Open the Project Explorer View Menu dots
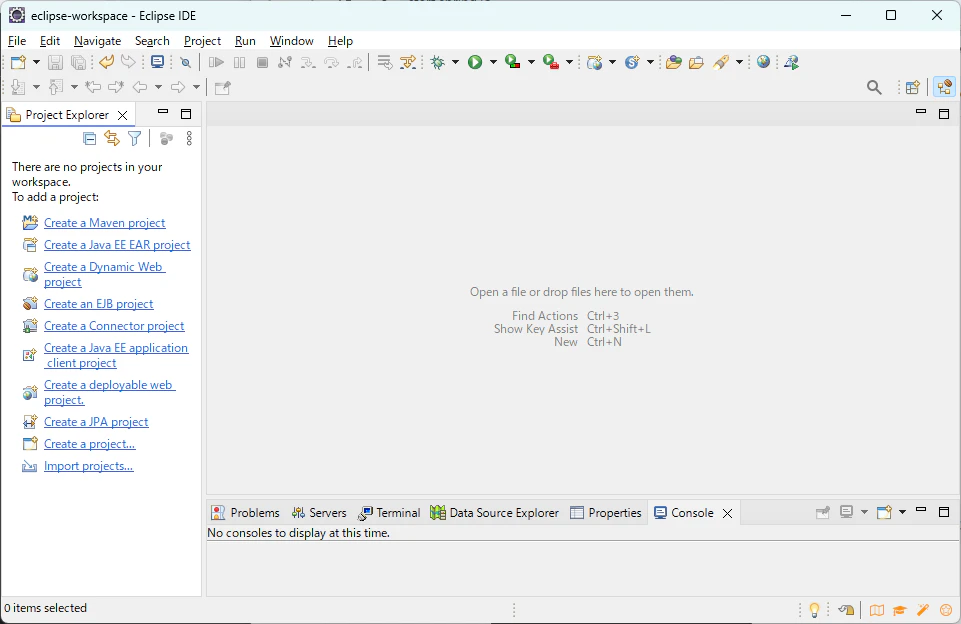The image size is (961, 624). pyautogui.click(x=189, y=139)
